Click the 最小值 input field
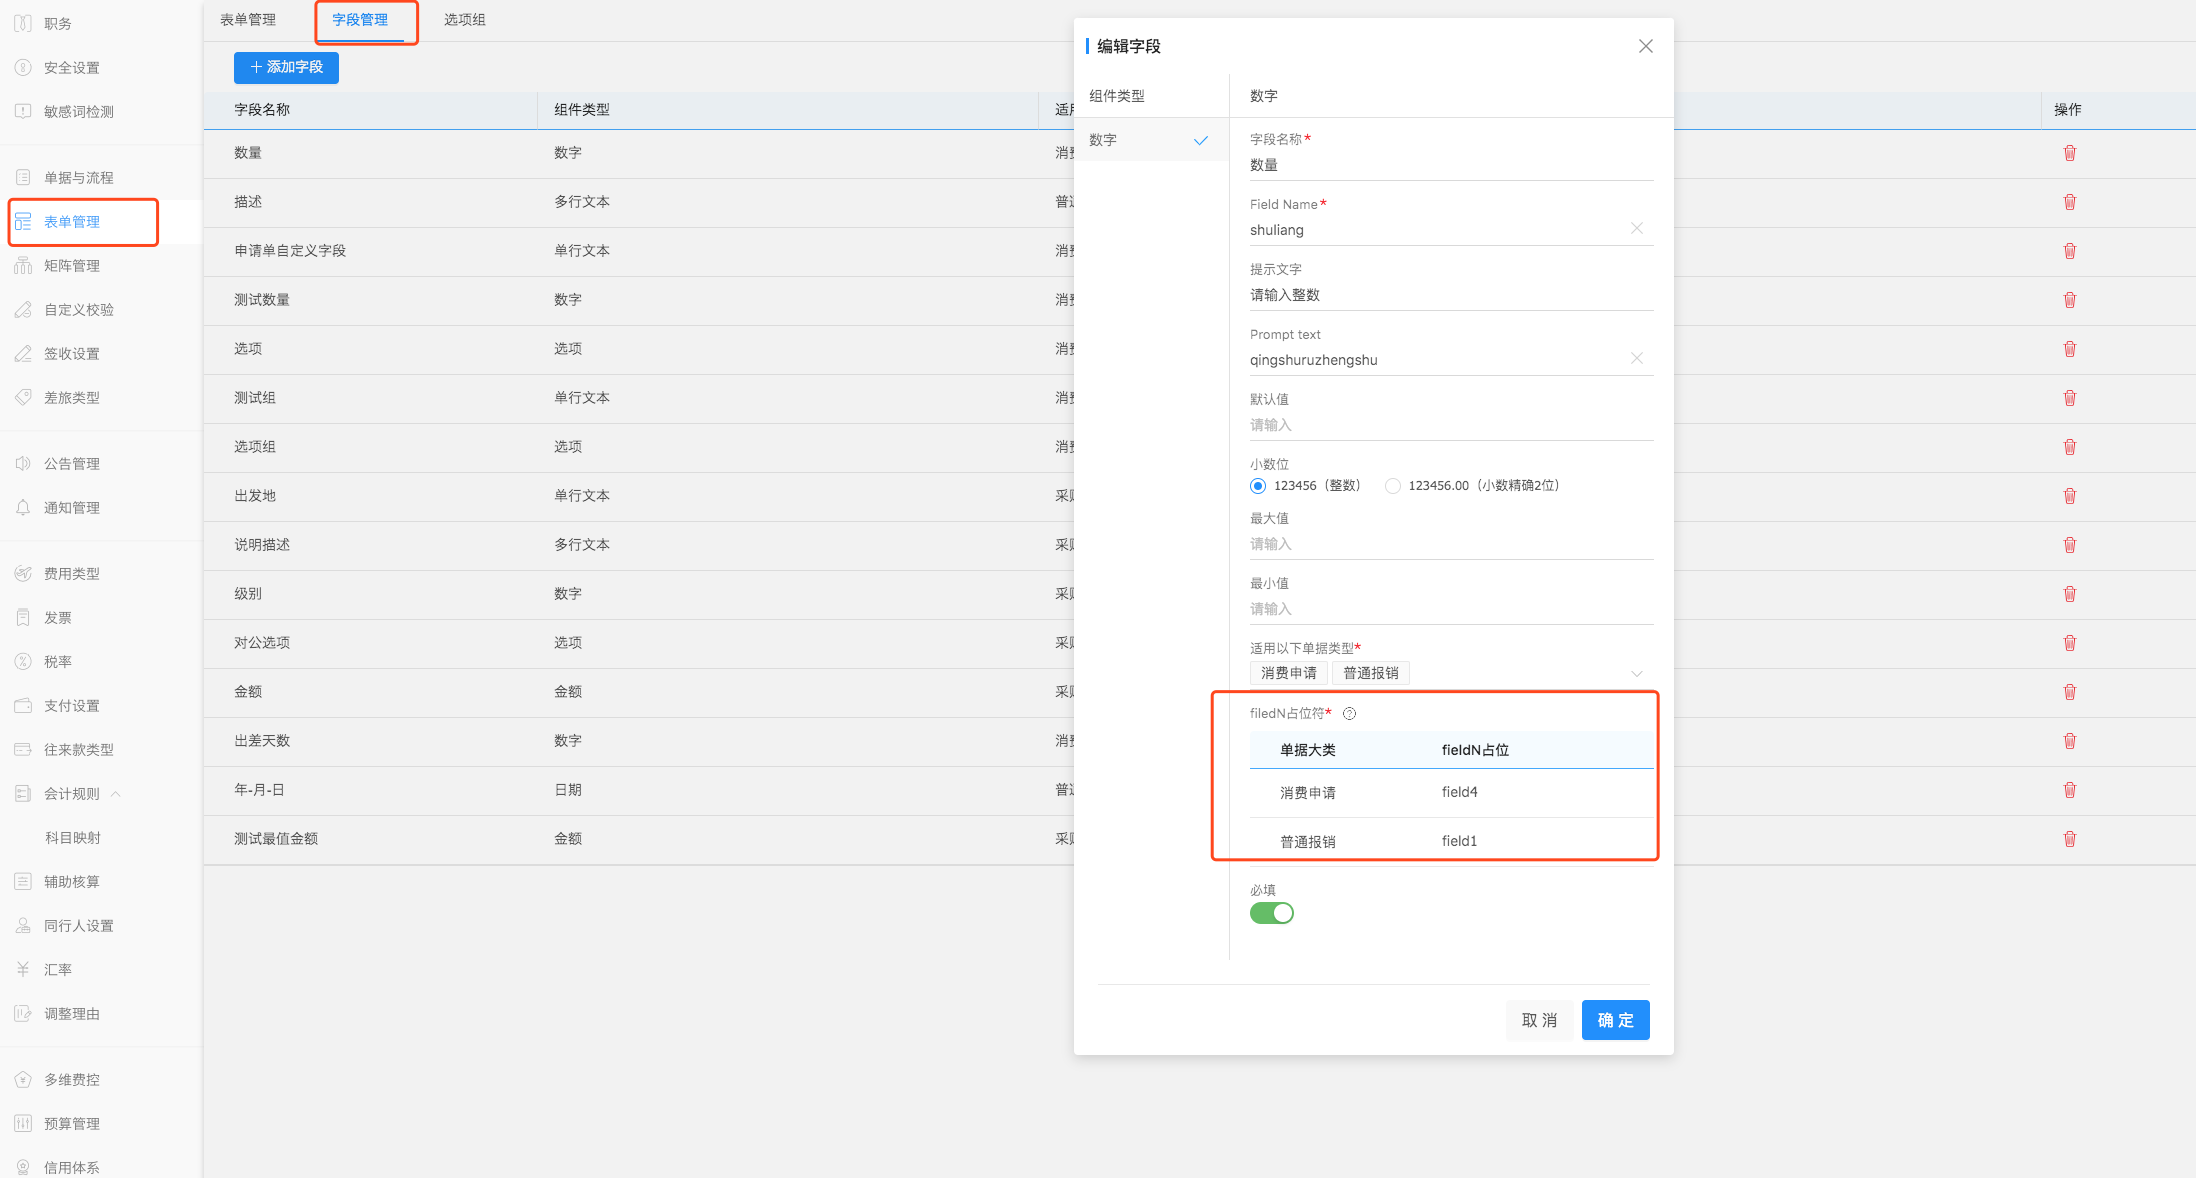Image resolution: width=2196 pixels, height=1178 pixels. point(1452,609)
